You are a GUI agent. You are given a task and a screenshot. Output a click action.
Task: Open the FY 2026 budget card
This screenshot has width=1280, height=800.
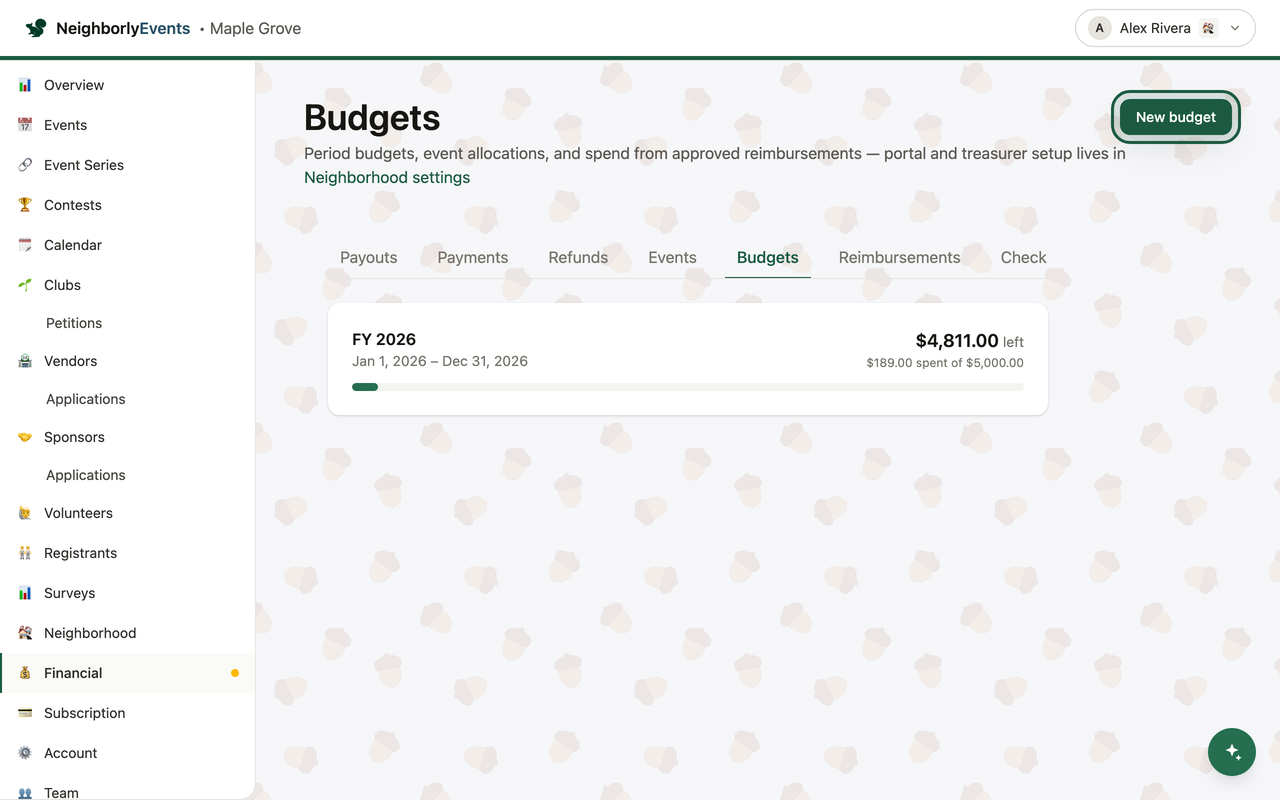688,359
